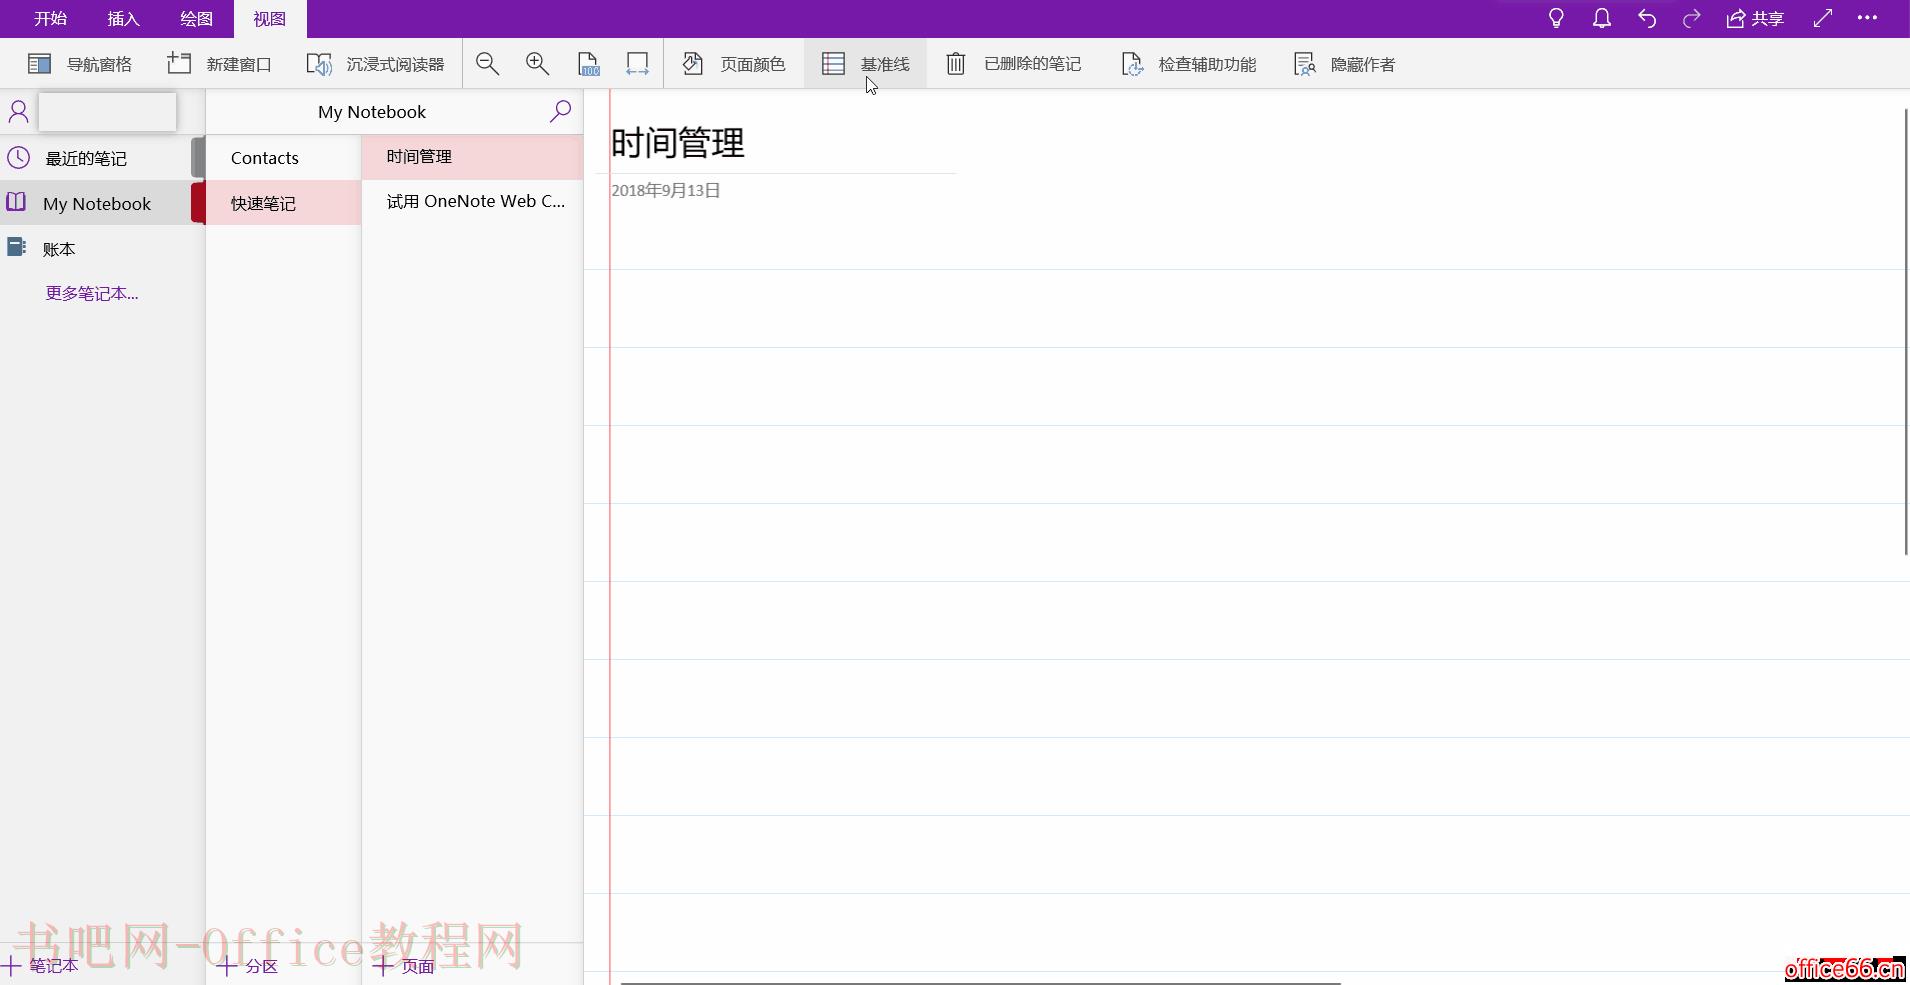
Task: Open notifications bell icon
Action: coord(1602,18)
